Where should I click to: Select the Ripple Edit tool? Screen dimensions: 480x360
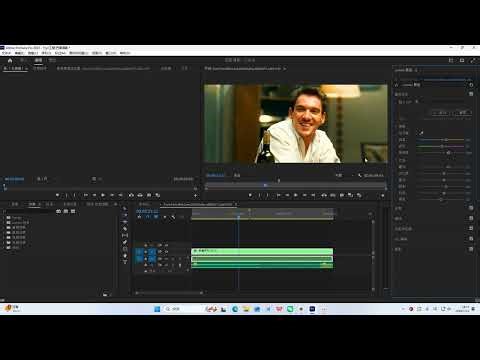(125, 222)
